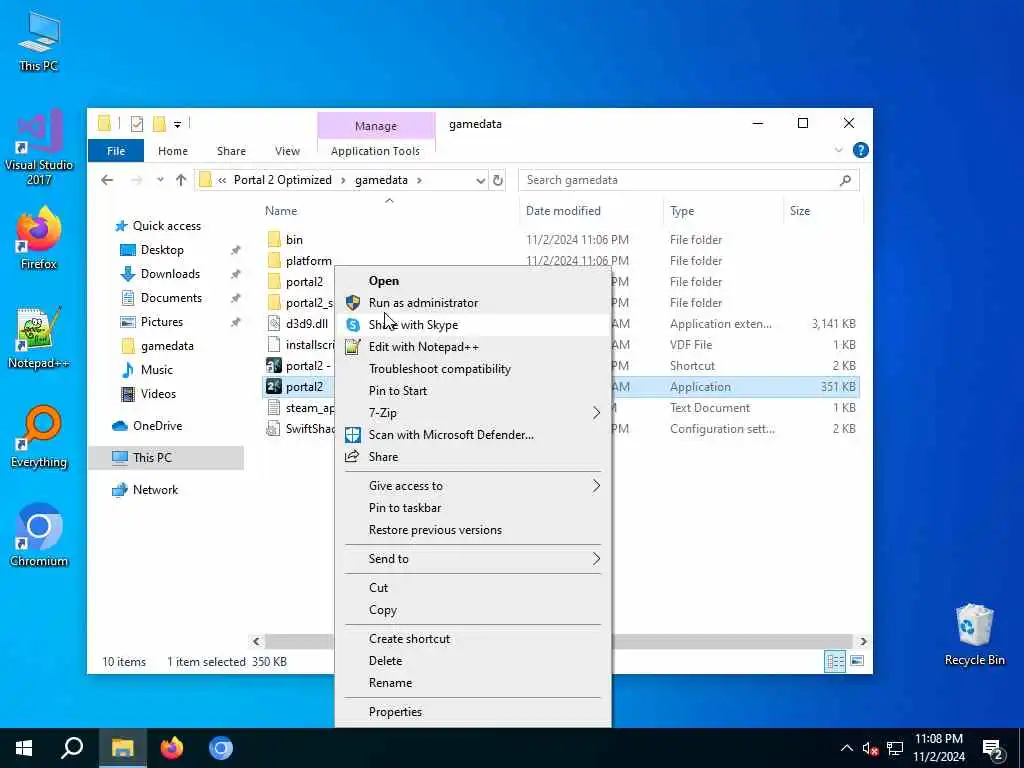Viewport: 1024px width, 768px height.
Task: Select Create shortcut
Action: (473, 639)
